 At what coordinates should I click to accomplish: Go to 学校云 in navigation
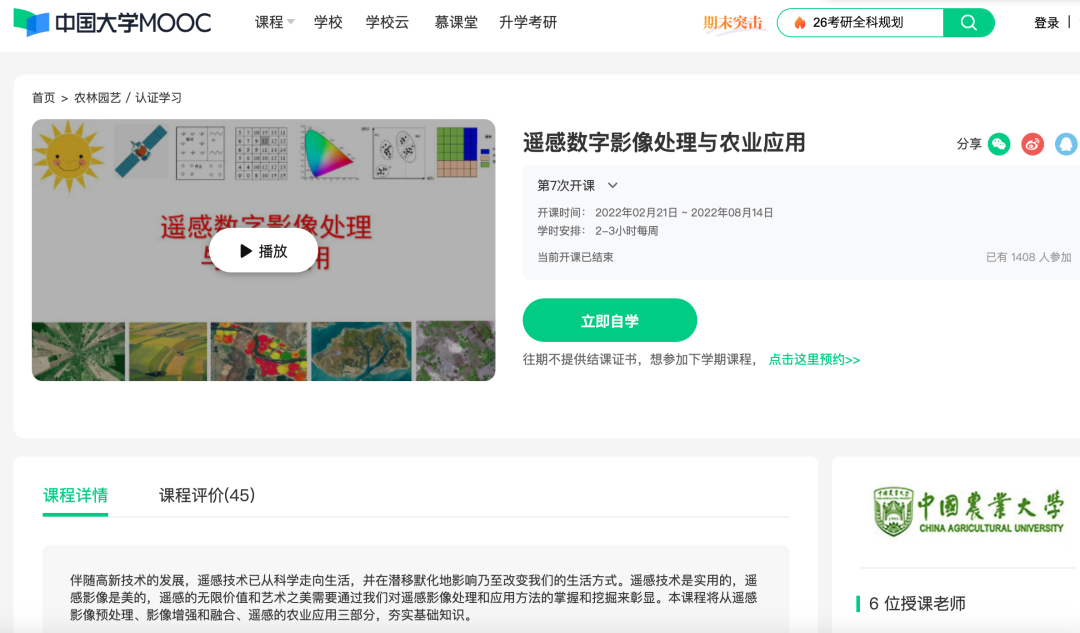tap(387, 23)
